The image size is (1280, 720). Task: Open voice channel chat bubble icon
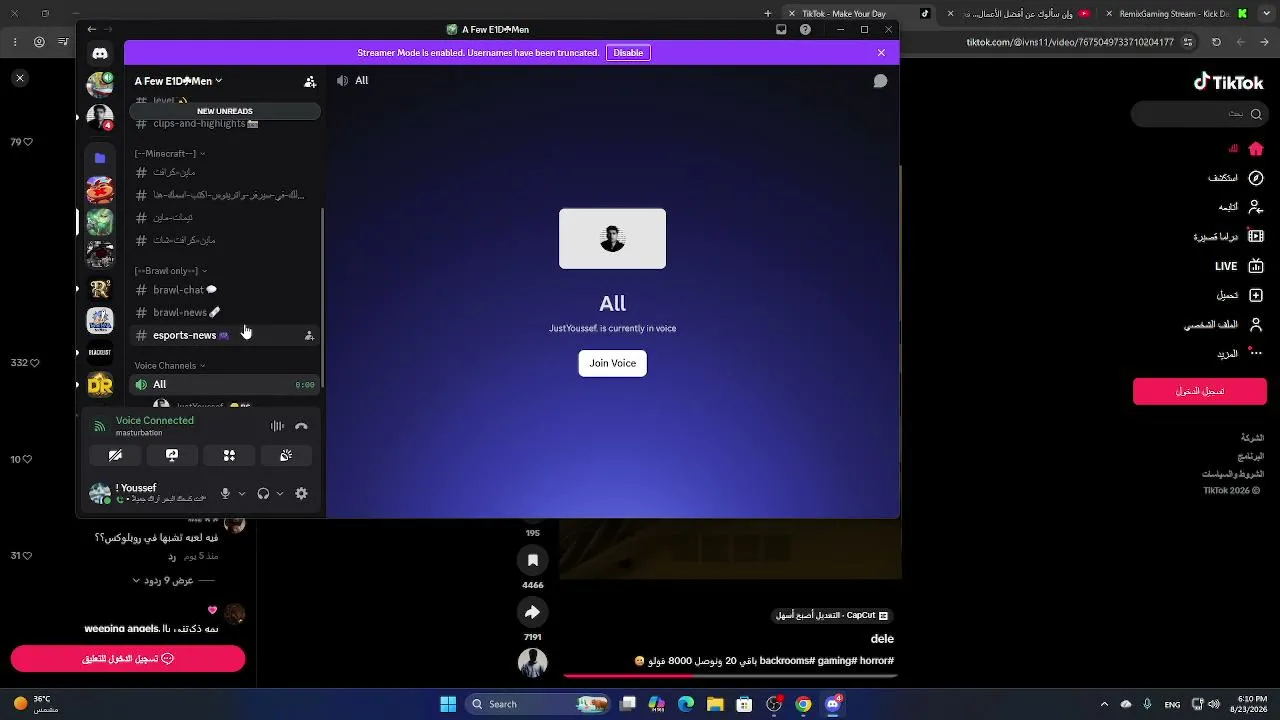880,81
